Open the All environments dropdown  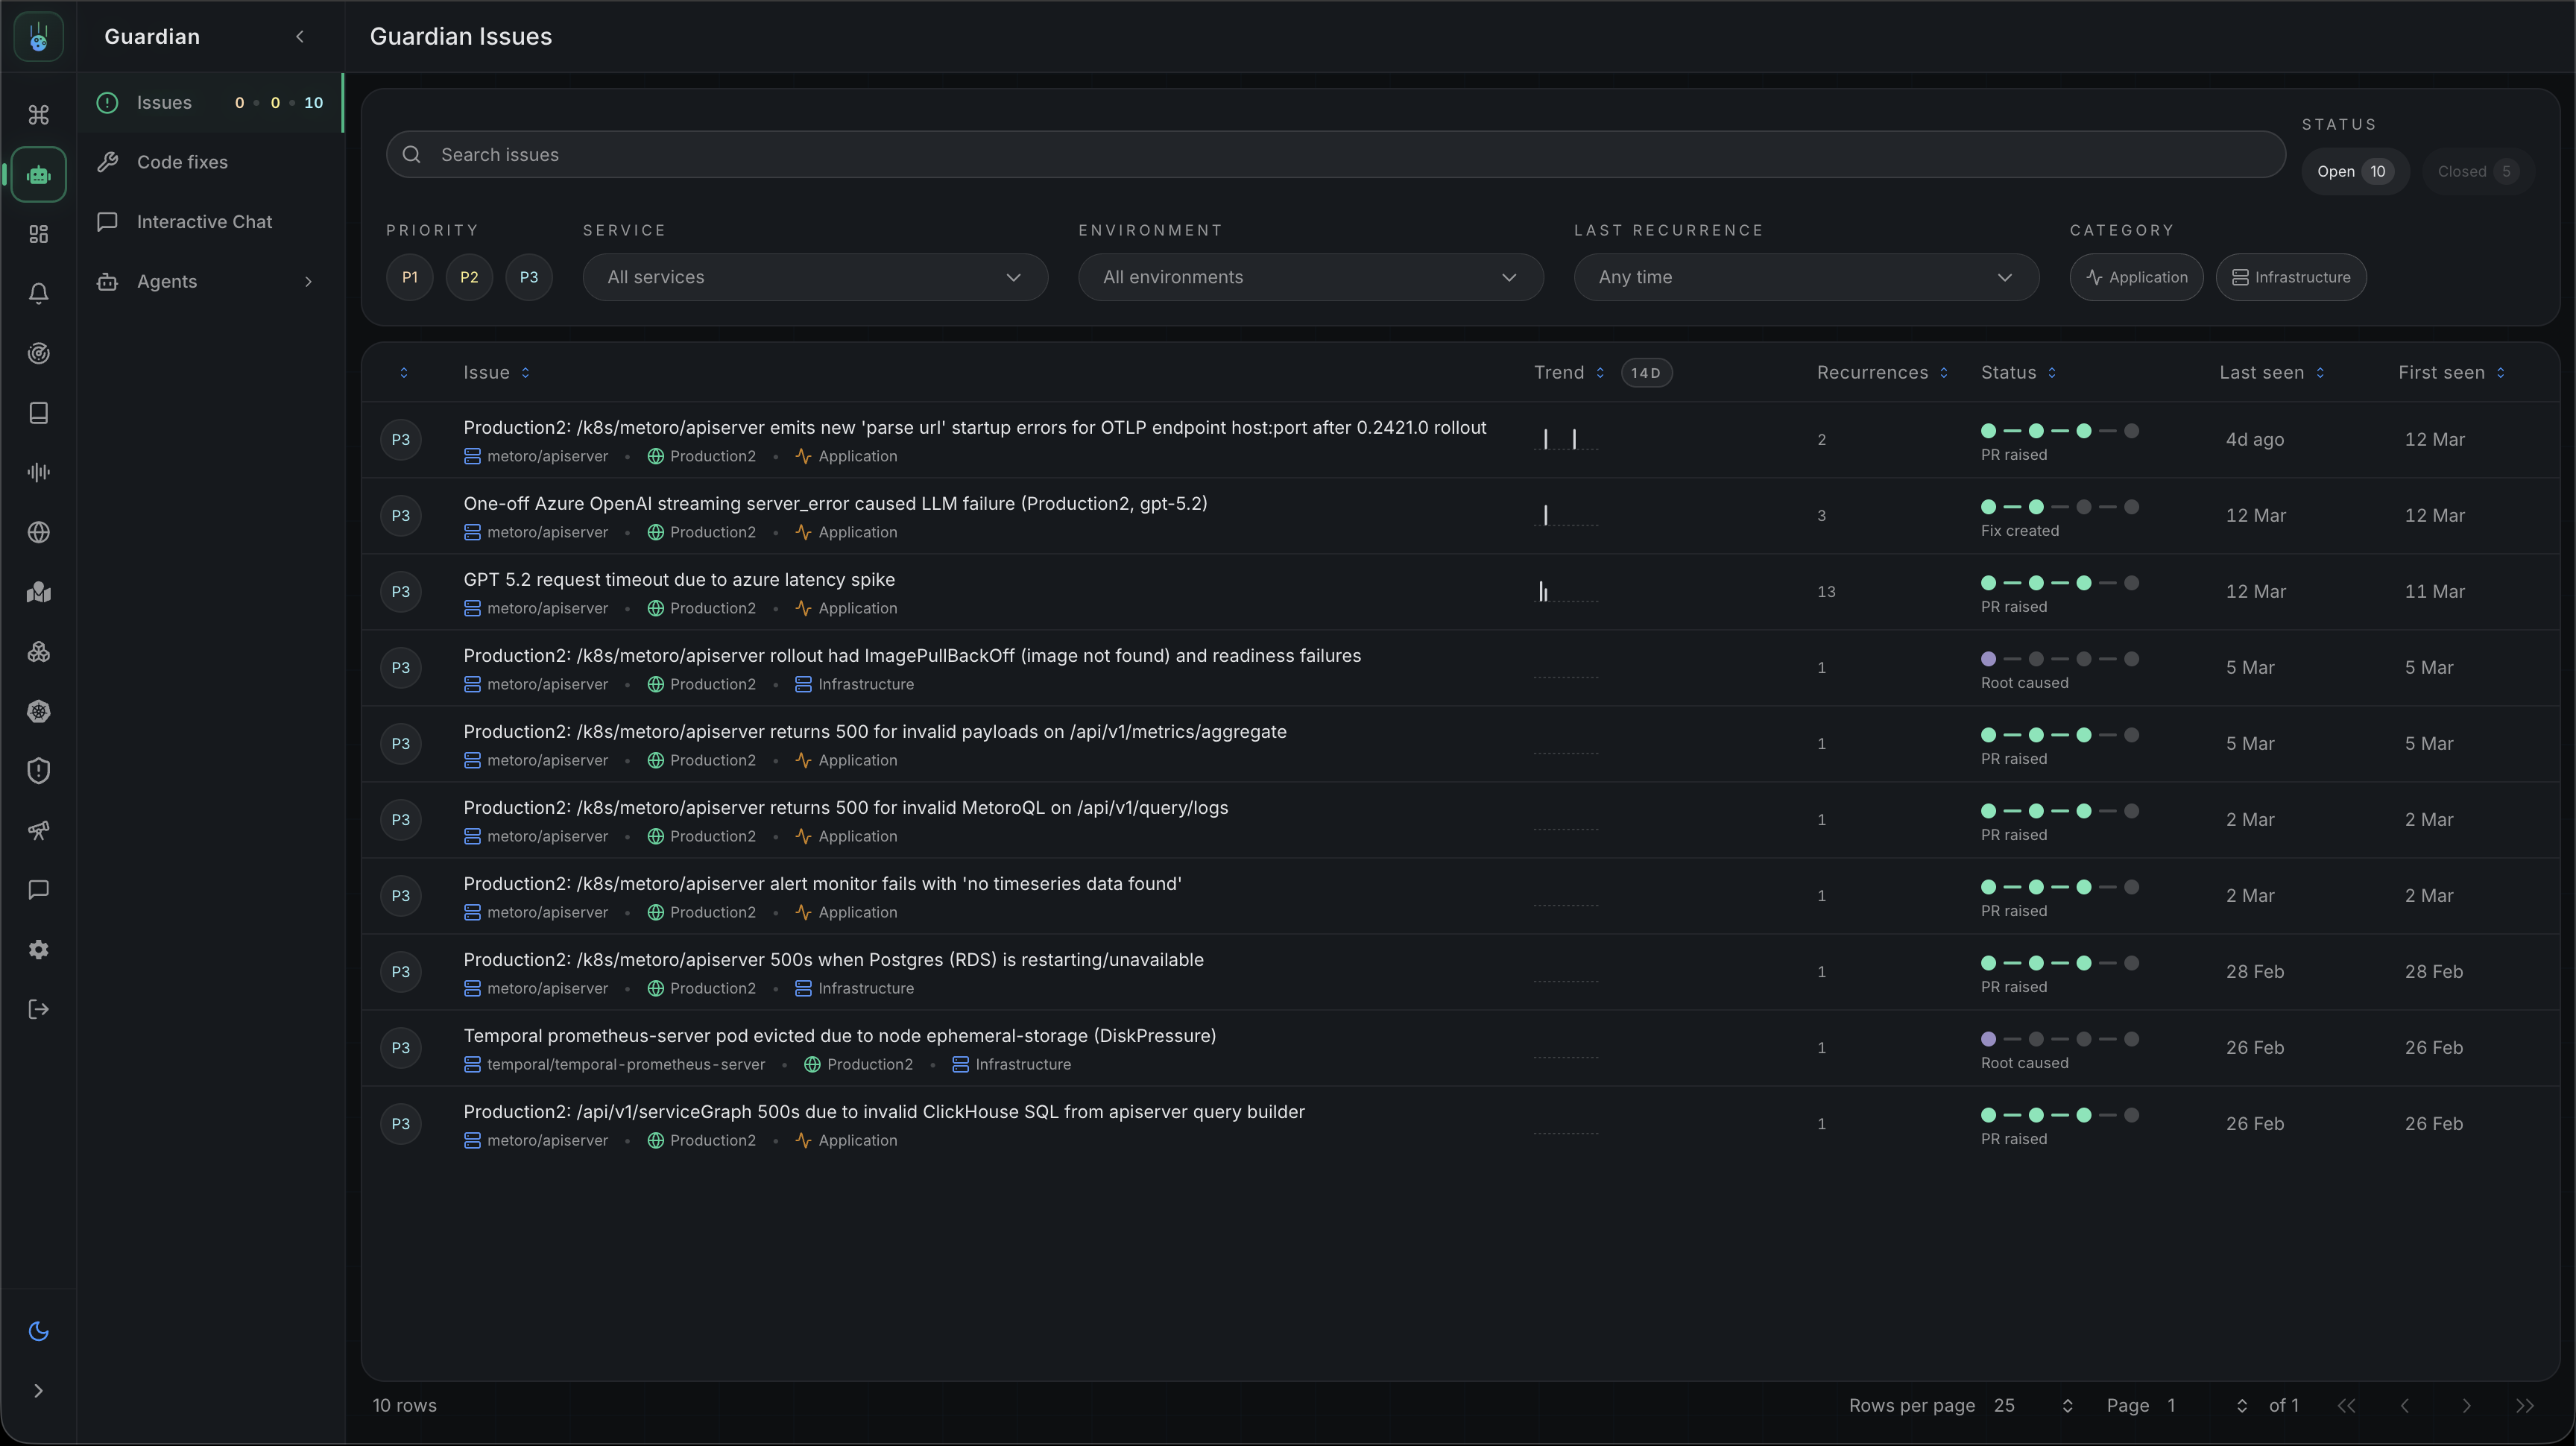point(1310,277)
